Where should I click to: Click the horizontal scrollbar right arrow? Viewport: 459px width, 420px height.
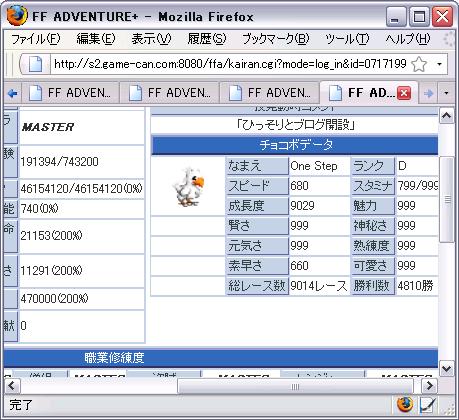[429, 386]
